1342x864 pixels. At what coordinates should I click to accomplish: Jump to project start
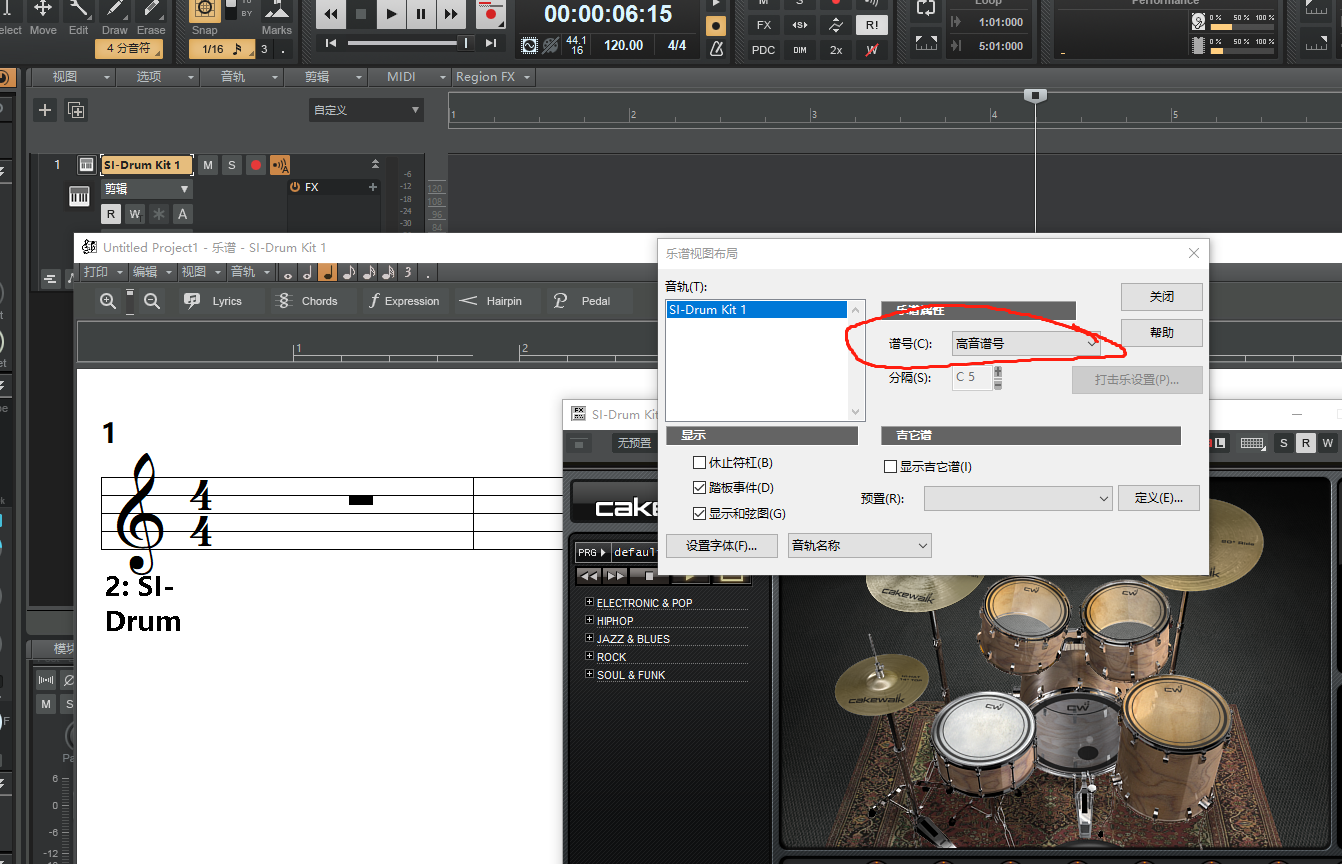click(331, 43)
